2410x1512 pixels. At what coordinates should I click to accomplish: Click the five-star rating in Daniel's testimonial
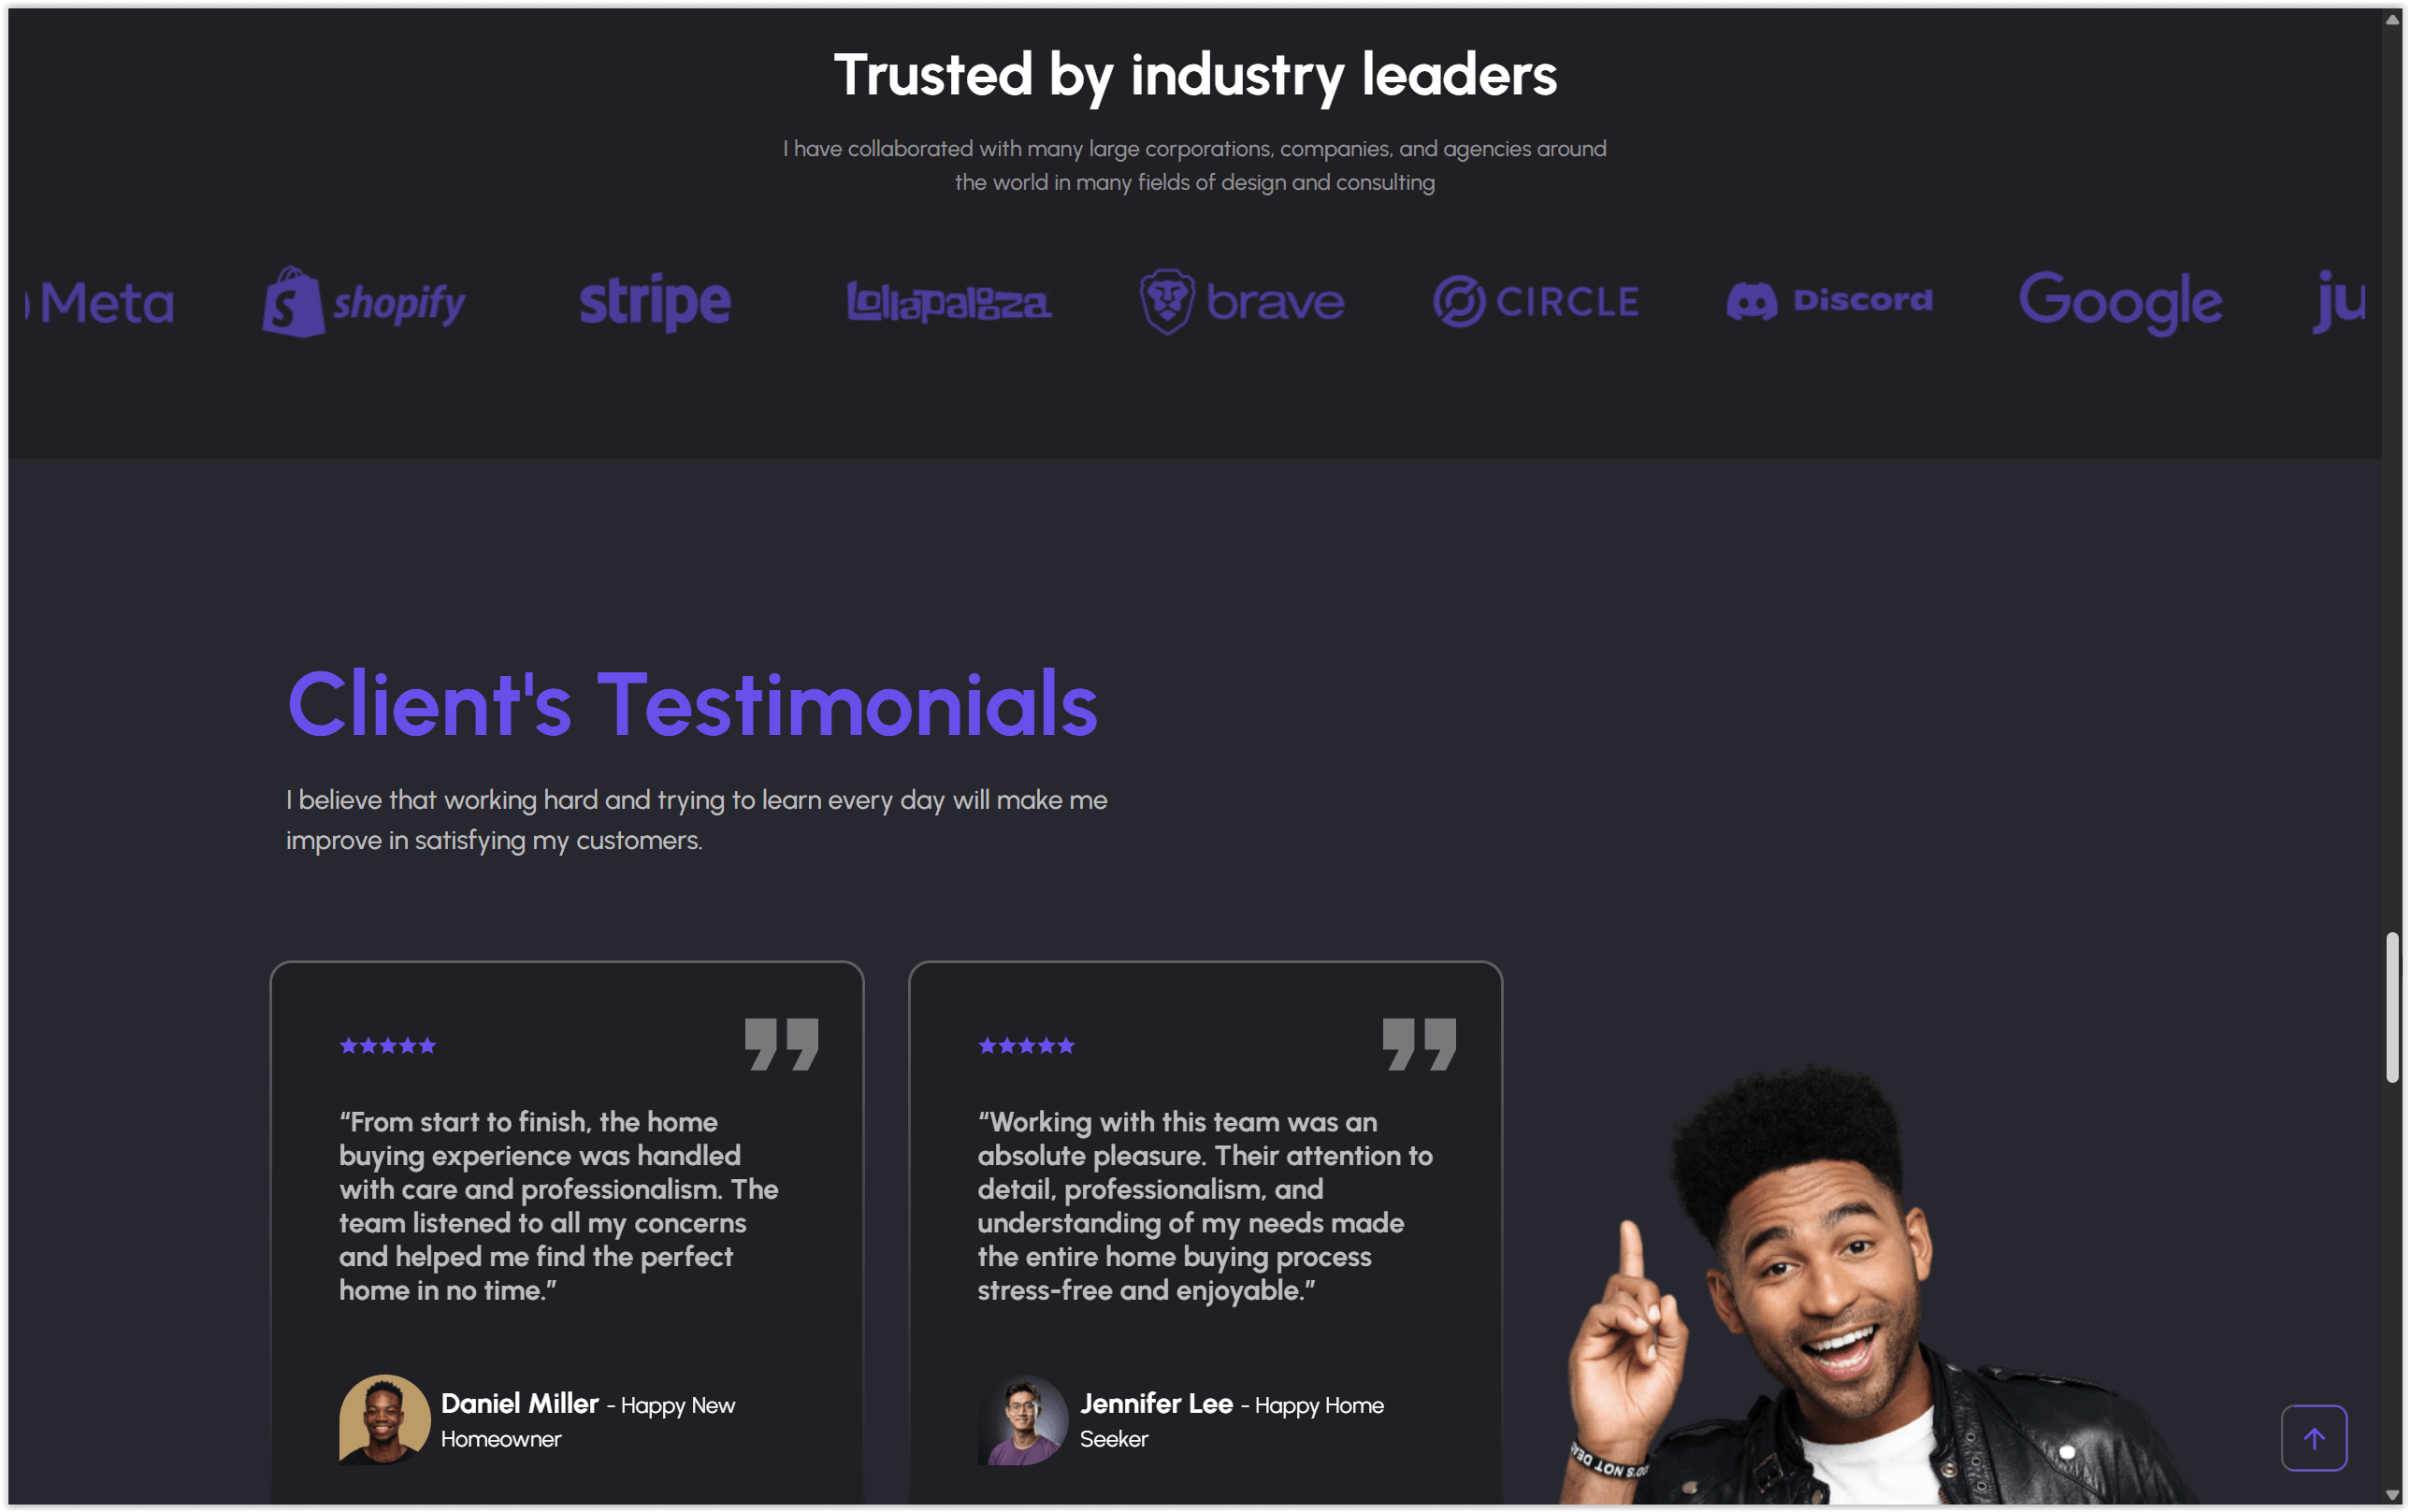point(388,1046)
